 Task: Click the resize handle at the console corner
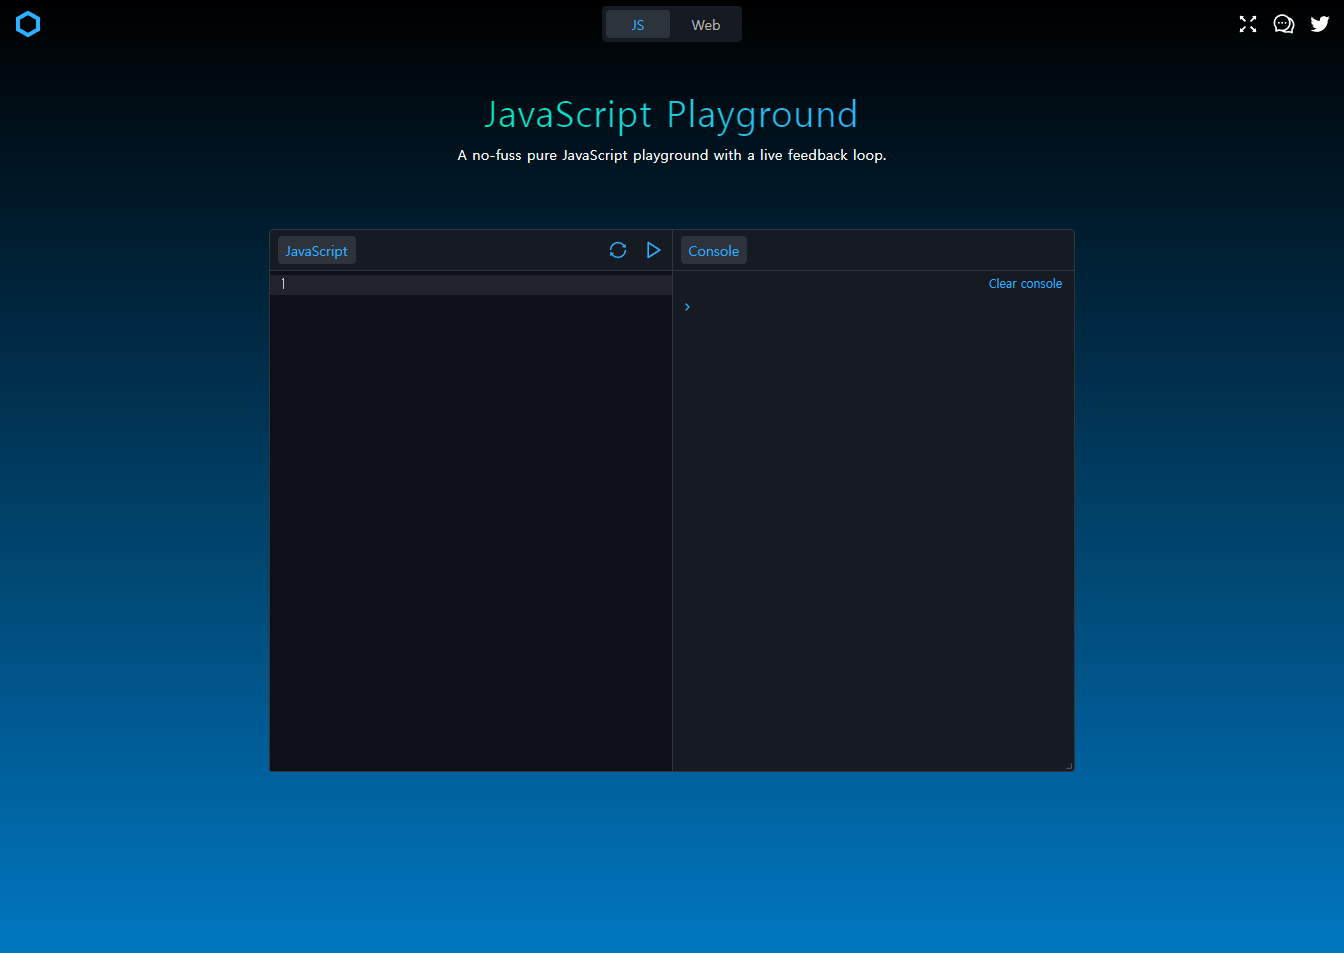tap(1069, 766)
